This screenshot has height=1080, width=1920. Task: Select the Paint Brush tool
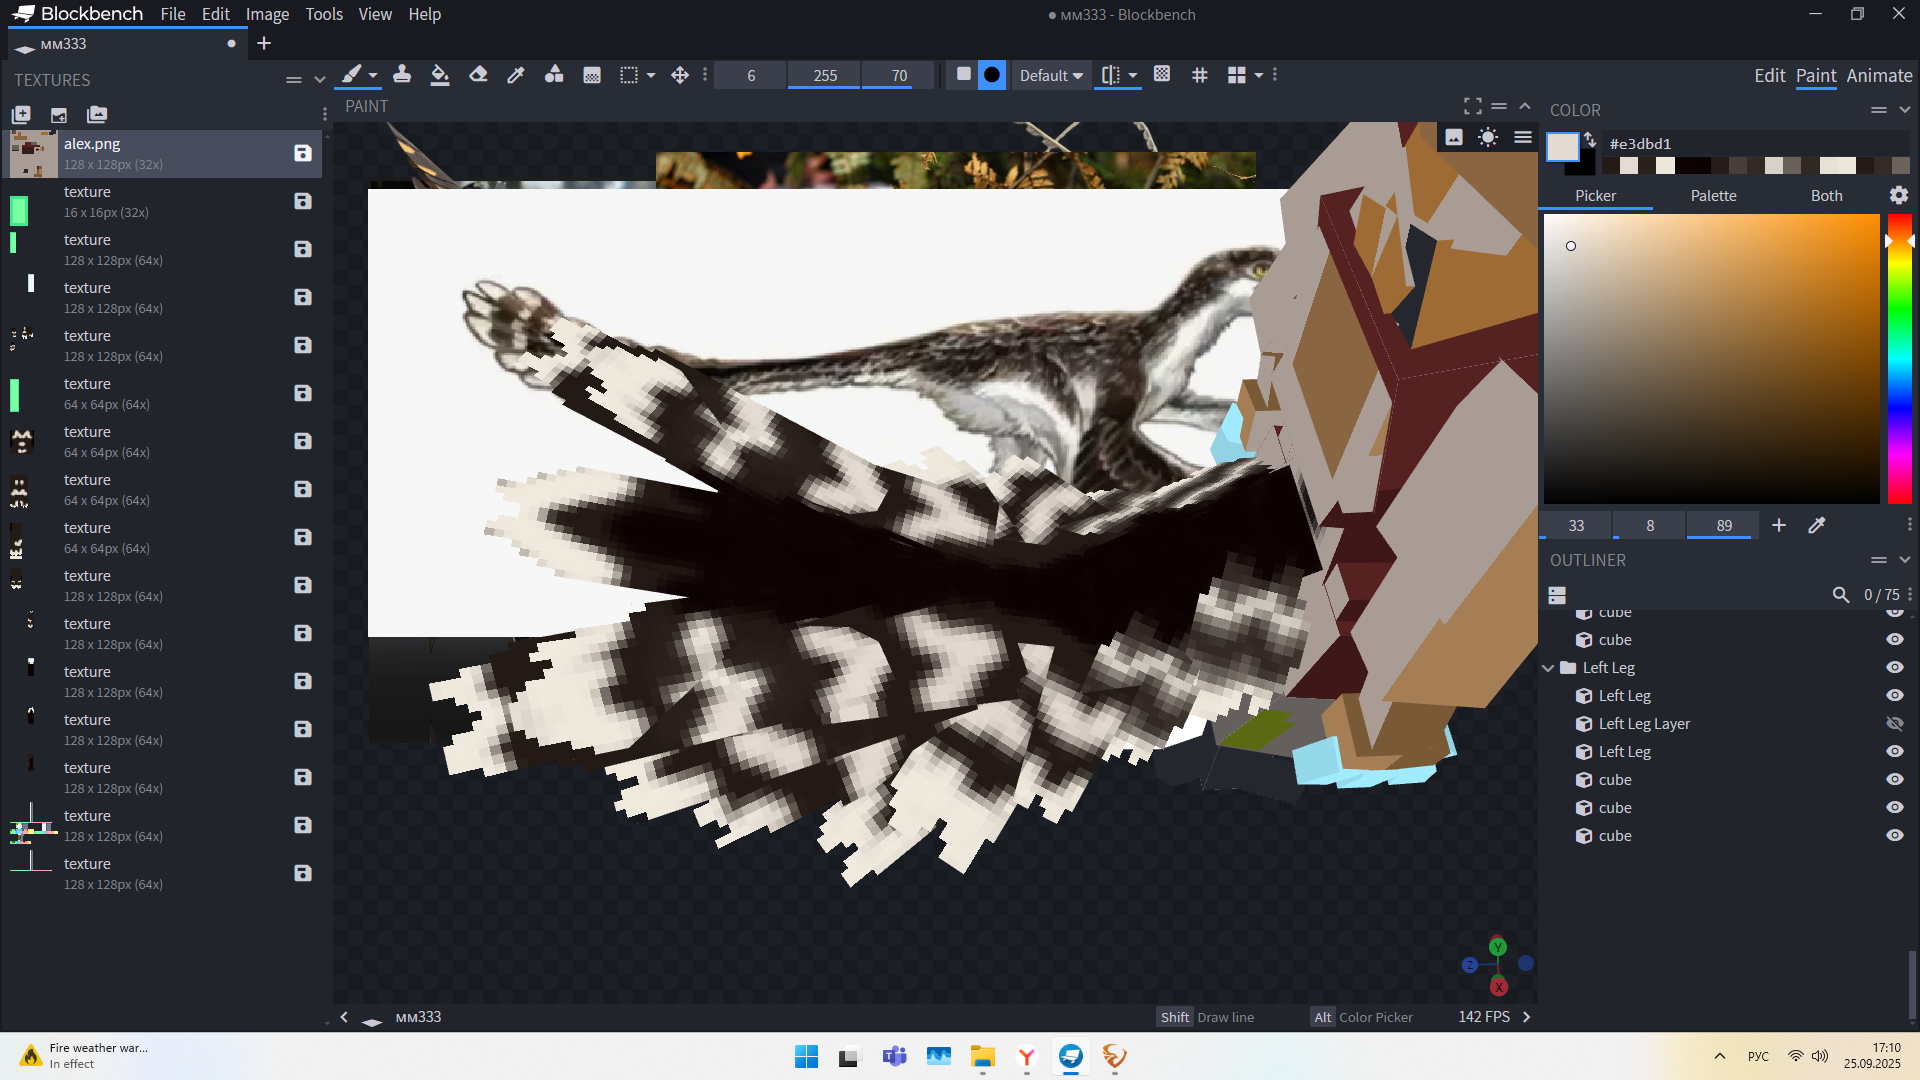tap(351, 75)
